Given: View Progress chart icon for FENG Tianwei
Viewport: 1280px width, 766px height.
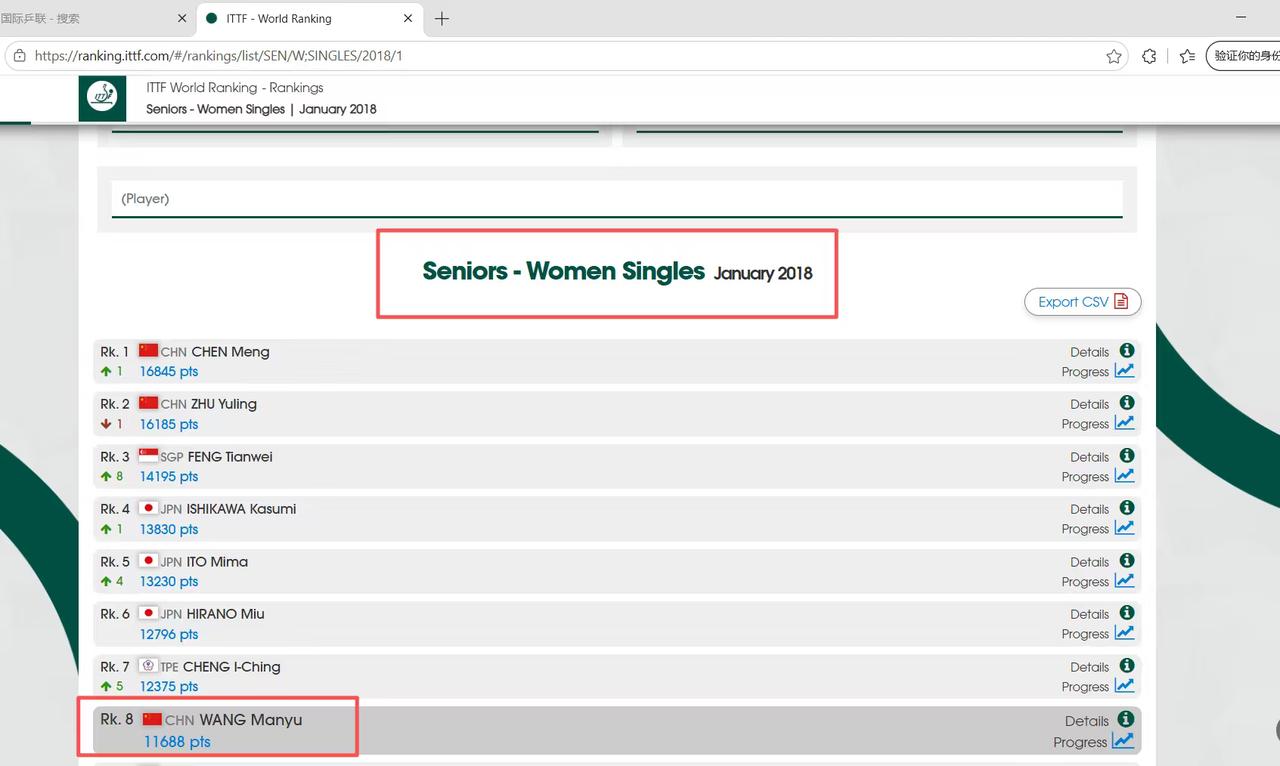Looking at the screenshot, I should pos(1125,476).
